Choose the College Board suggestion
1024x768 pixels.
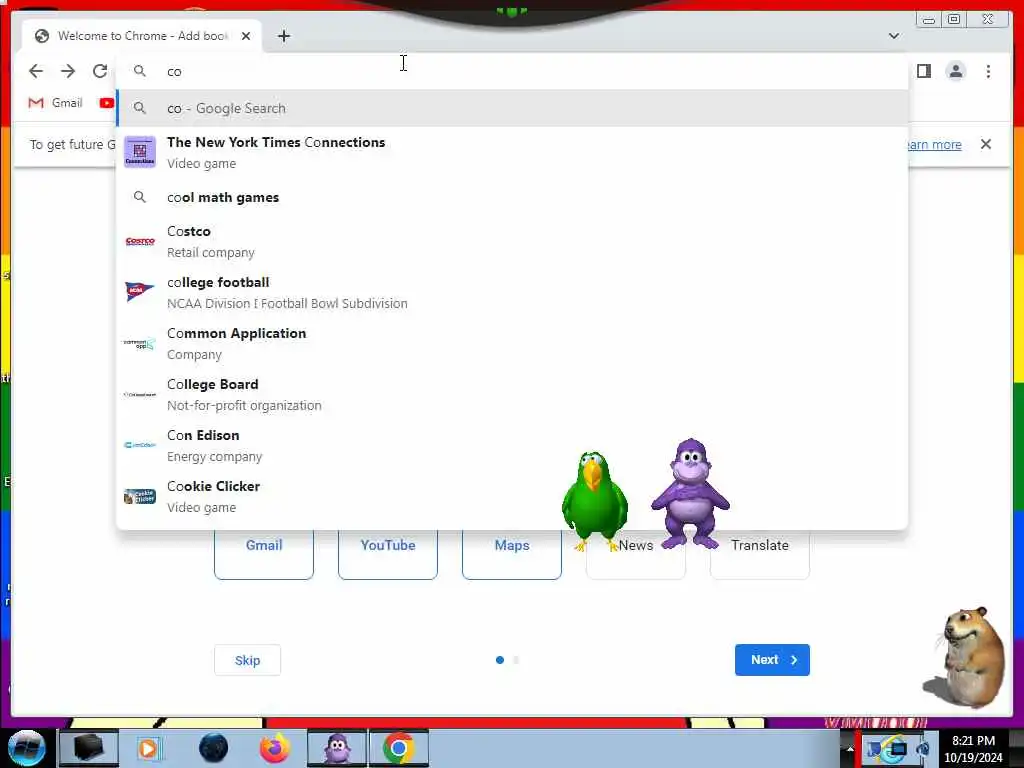512,394
